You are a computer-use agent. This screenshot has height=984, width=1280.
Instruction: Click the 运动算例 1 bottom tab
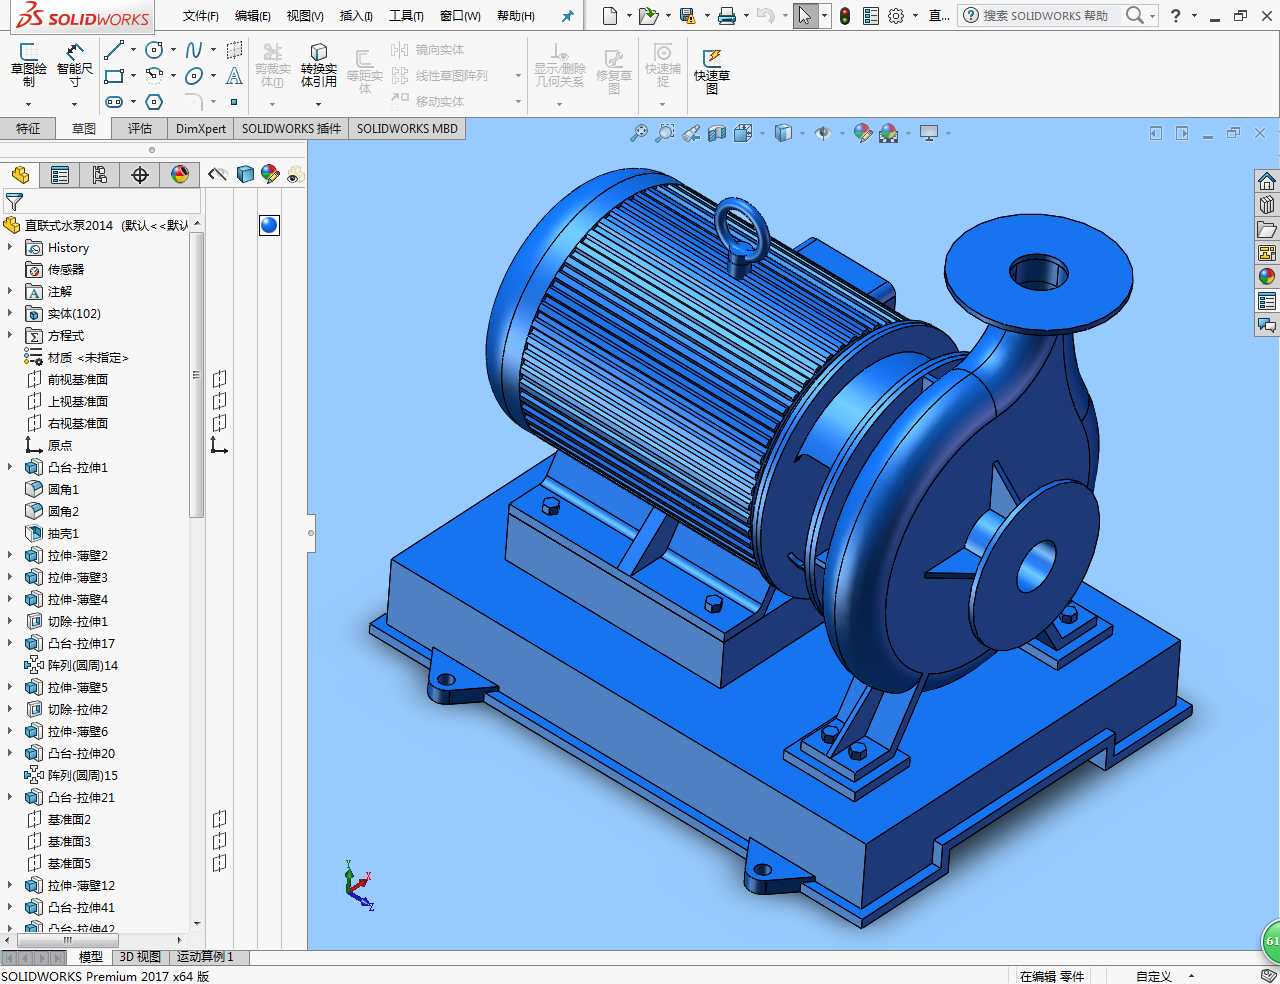pyautogui.click(x=205, y=957)
